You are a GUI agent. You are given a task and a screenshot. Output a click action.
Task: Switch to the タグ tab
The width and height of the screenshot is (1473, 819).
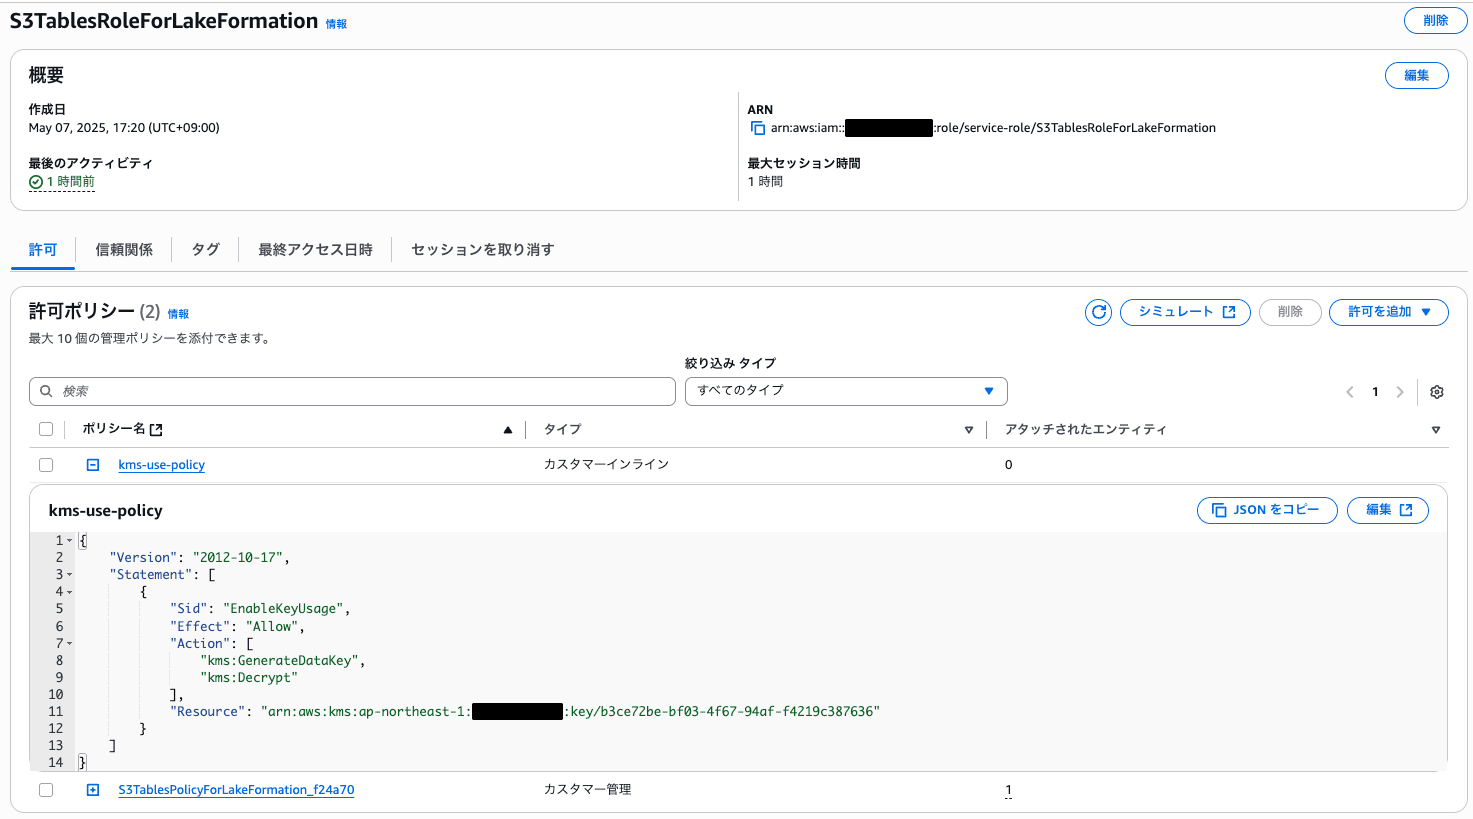(205, 250)
